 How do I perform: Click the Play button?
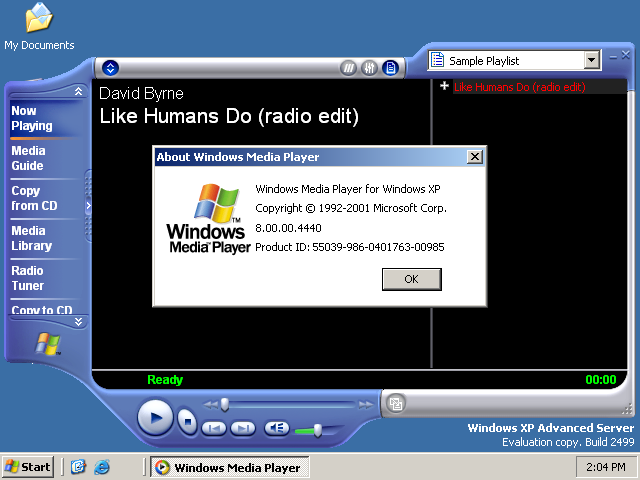[x=155, y=418]
